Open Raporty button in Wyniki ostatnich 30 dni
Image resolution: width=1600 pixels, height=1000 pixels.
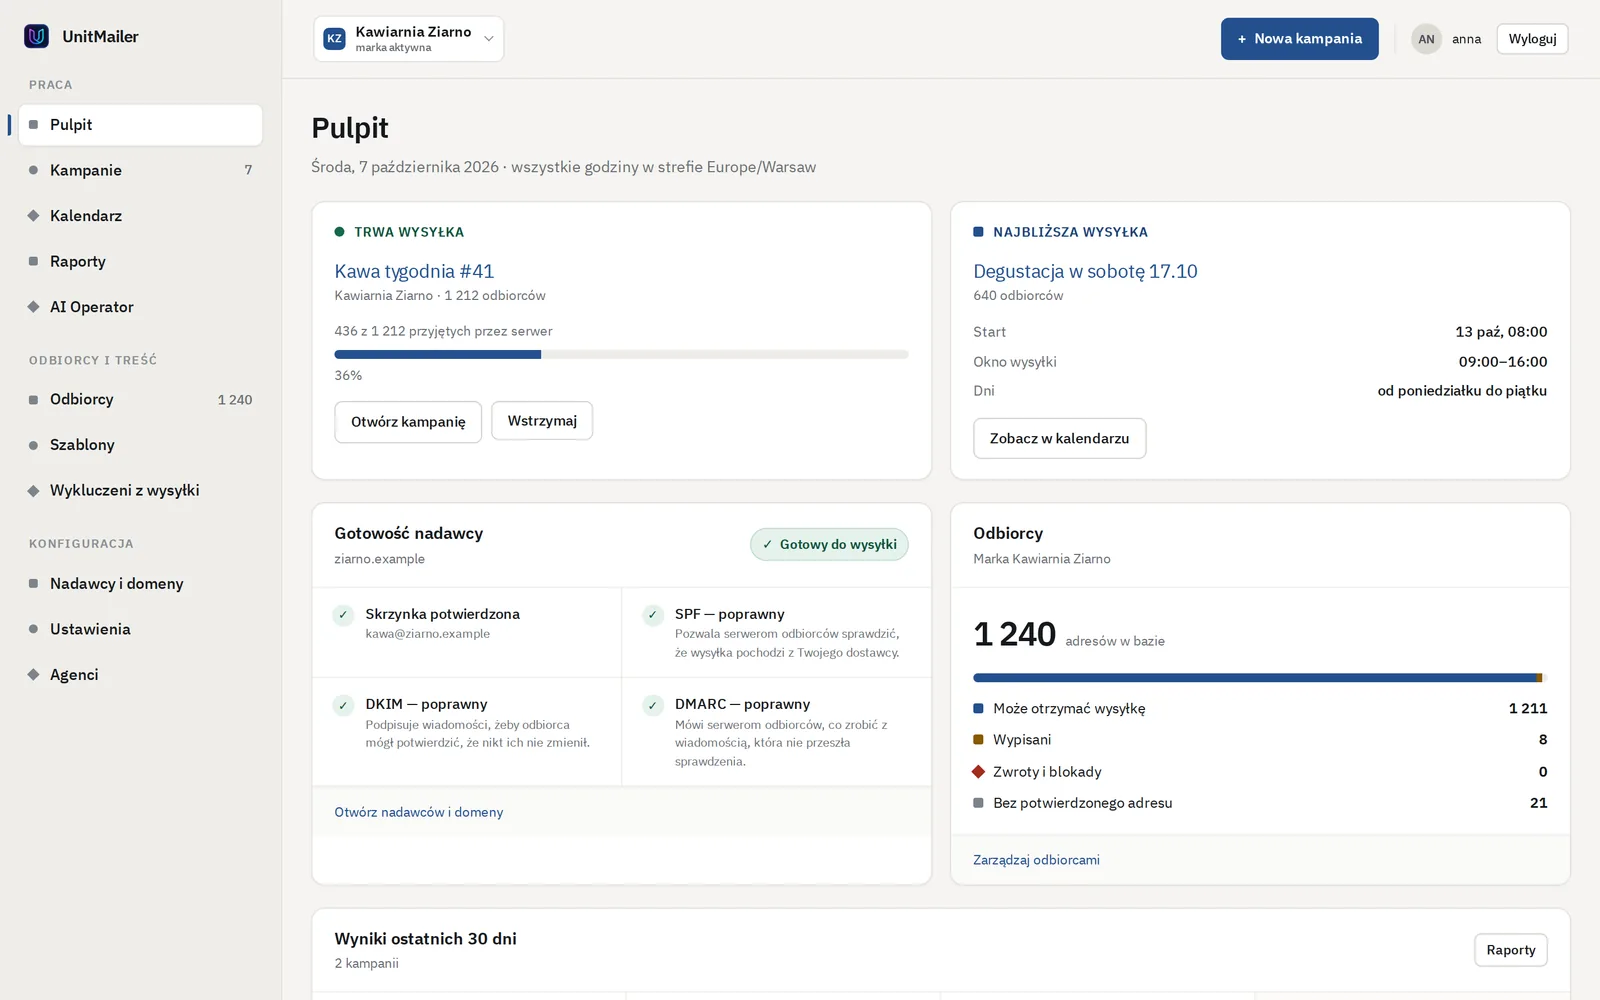pyautogui.click(x=1510, y=950)
